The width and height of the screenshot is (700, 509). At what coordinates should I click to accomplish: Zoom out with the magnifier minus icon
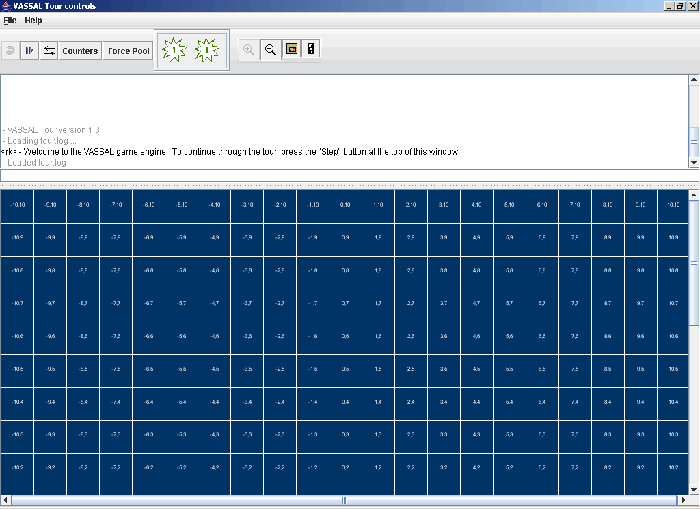[x=270, y=49]
